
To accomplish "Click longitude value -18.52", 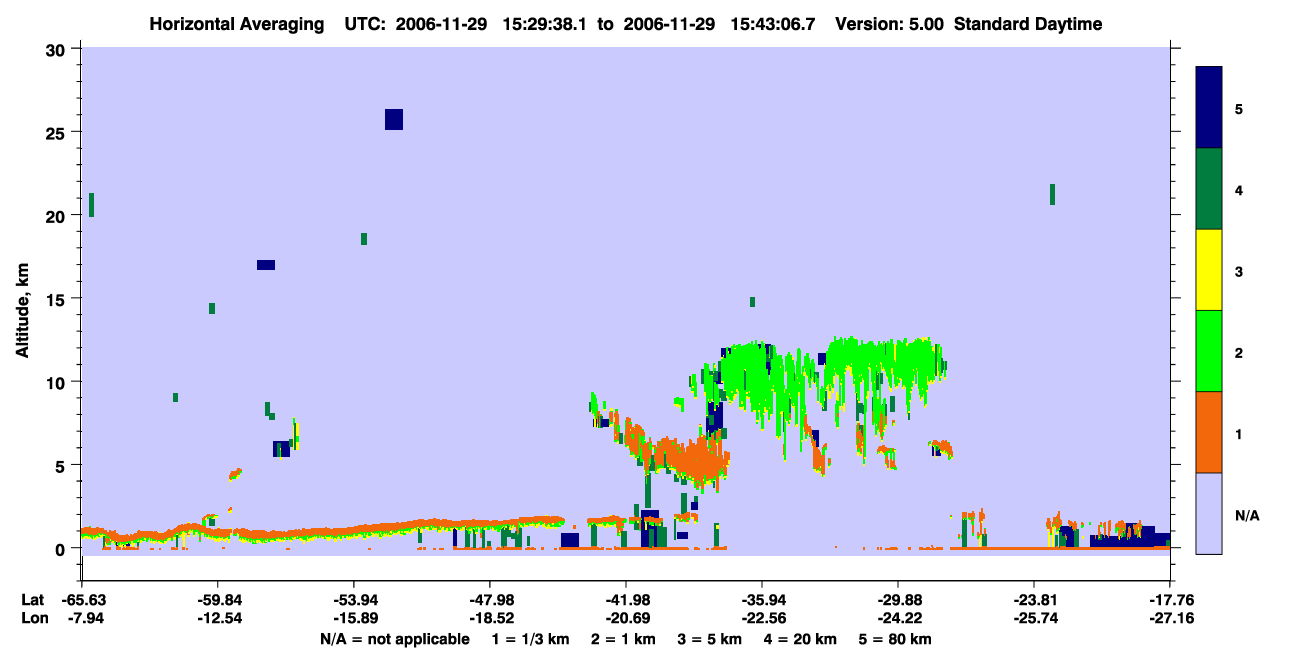I will coord(489,619).
